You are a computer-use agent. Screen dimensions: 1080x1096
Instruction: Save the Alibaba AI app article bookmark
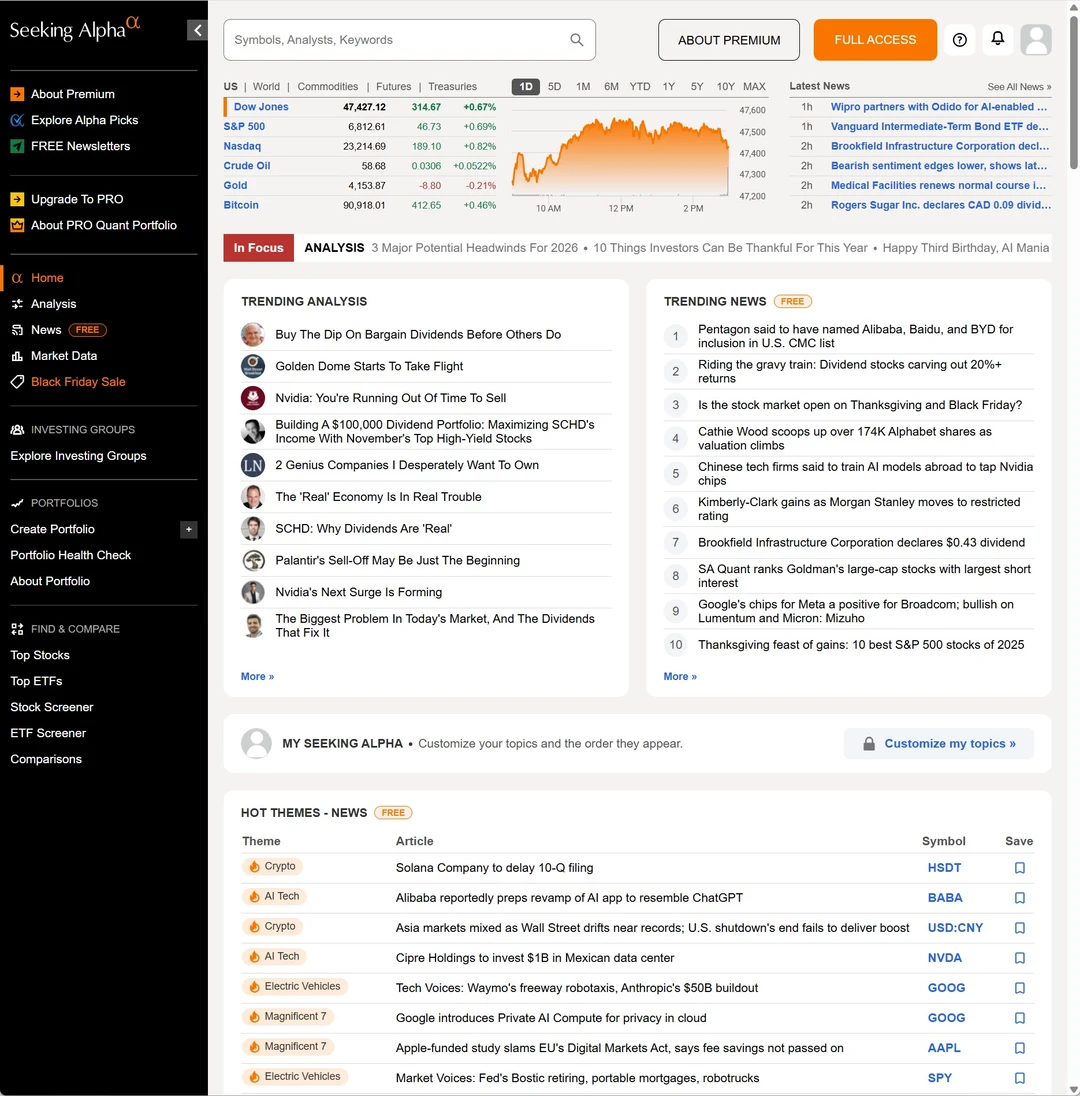point(1020,897)
